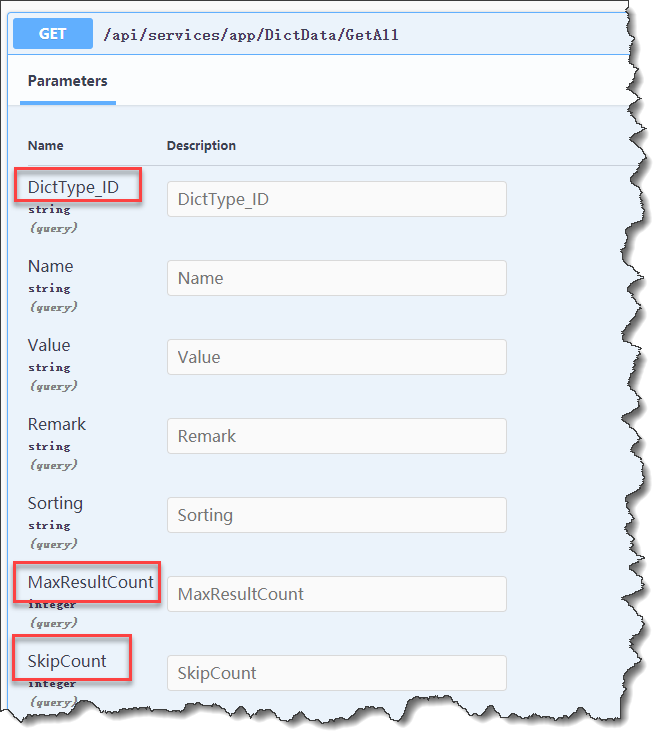The width and height of the screenshot is (667, 744).
Task: Select the Parameters tab
Action: (68, 81)
